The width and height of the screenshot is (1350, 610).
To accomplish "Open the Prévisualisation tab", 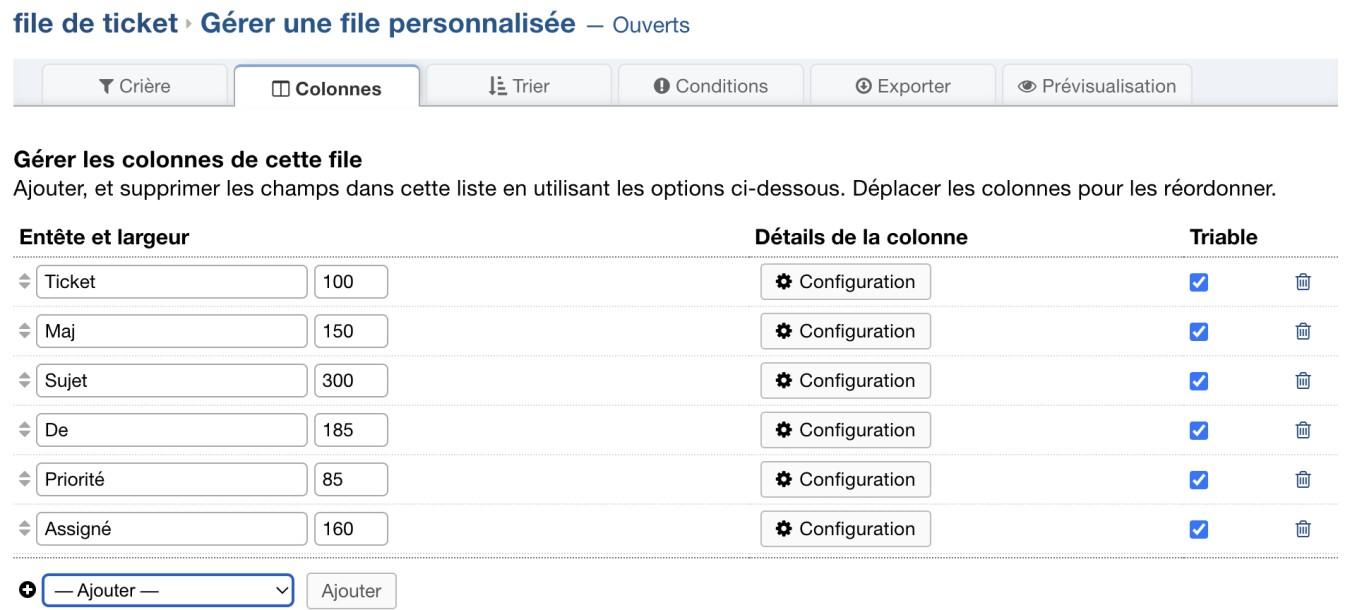I will pos(1097,86).
